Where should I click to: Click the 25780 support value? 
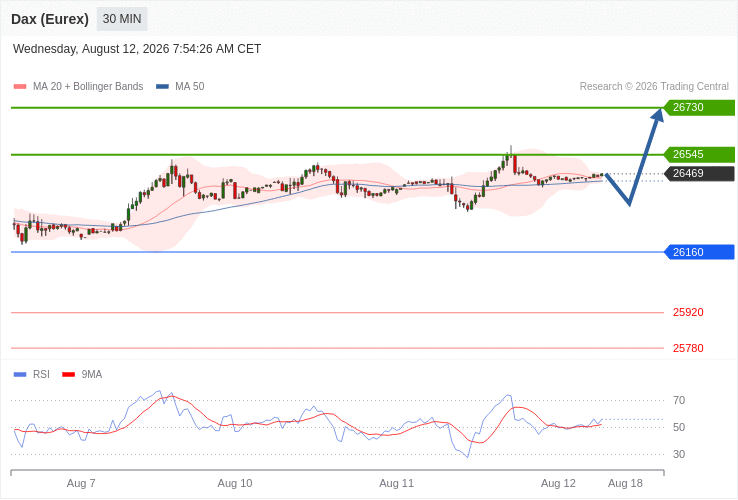688,348
